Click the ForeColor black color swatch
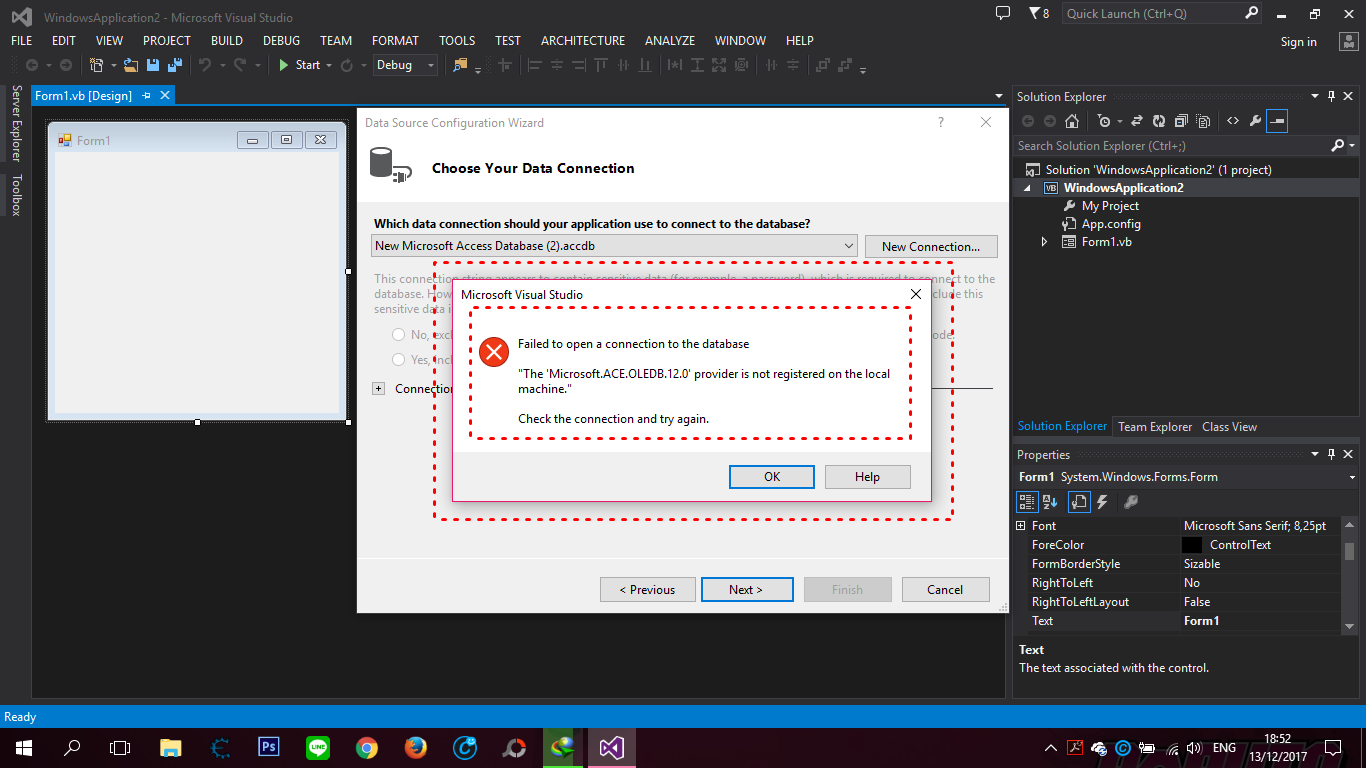Viewport: 1366px width, 768px height. coord(1191,545)
